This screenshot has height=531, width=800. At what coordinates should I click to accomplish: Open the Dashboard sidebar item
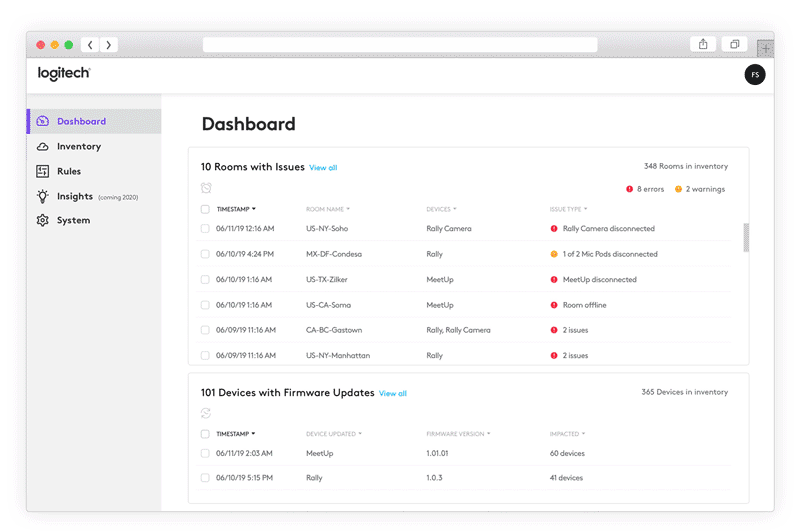click(95, 121)
